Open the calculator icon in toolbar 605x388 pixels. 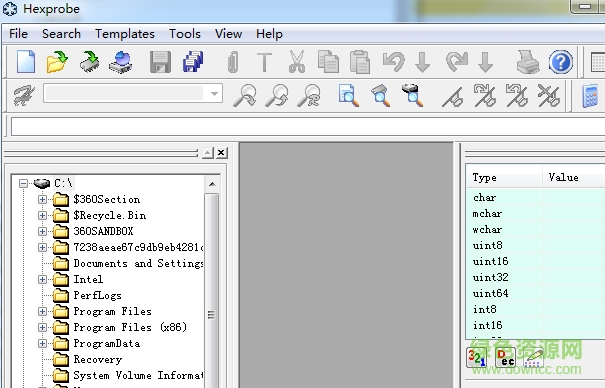coord(590,96)
